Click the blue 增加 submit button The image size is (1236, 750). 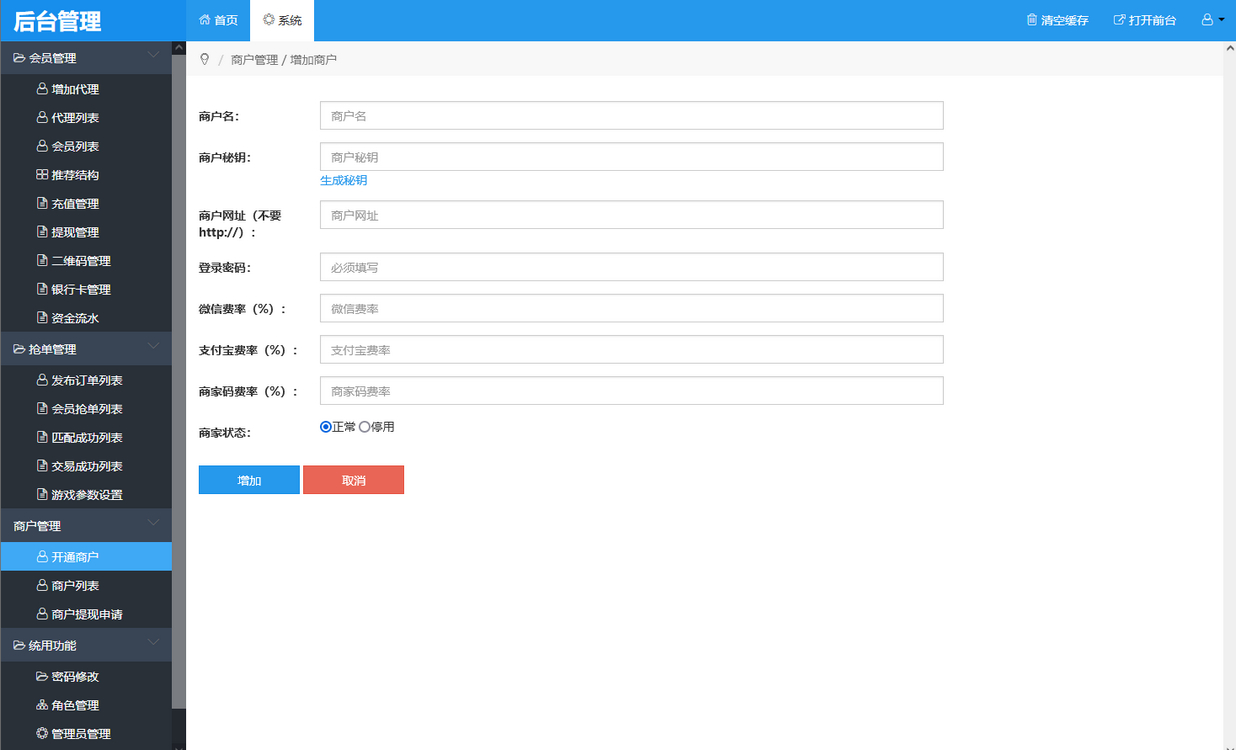point(249,480)
